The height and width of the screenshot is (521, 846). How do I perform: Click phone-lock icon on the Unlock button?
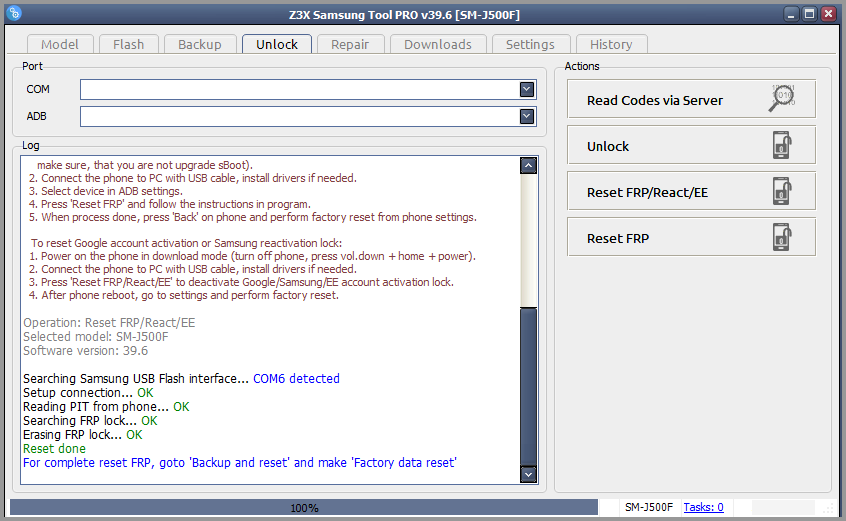coord(782,145)
